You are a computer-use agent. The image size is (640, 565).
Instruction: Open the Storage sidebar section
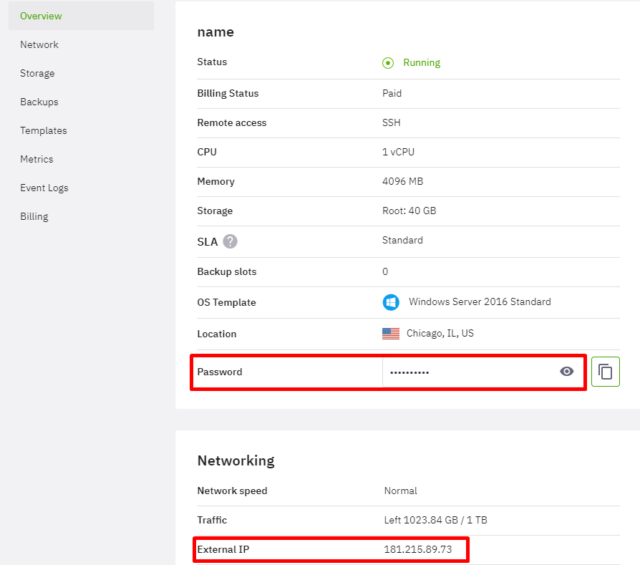click(37, 74)
